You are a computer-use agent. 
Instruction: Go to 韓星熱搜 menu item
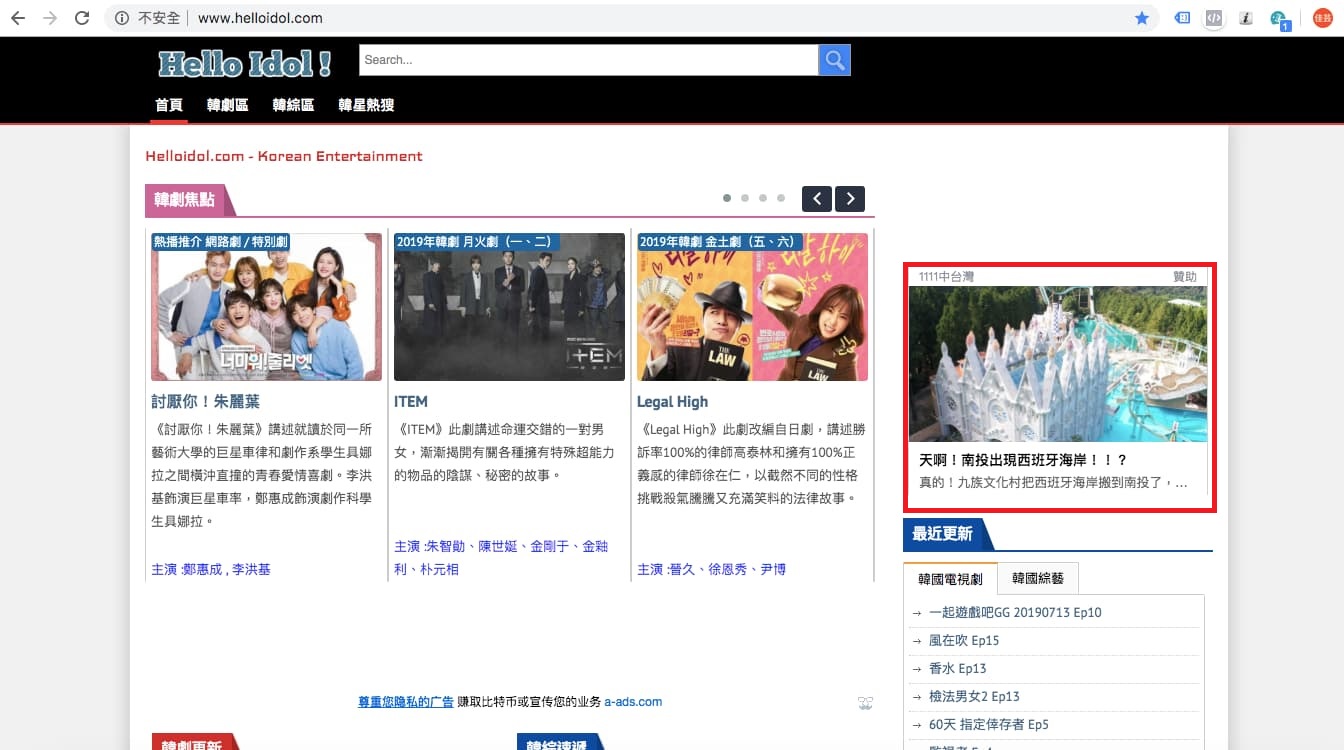[x=366, y=105]
